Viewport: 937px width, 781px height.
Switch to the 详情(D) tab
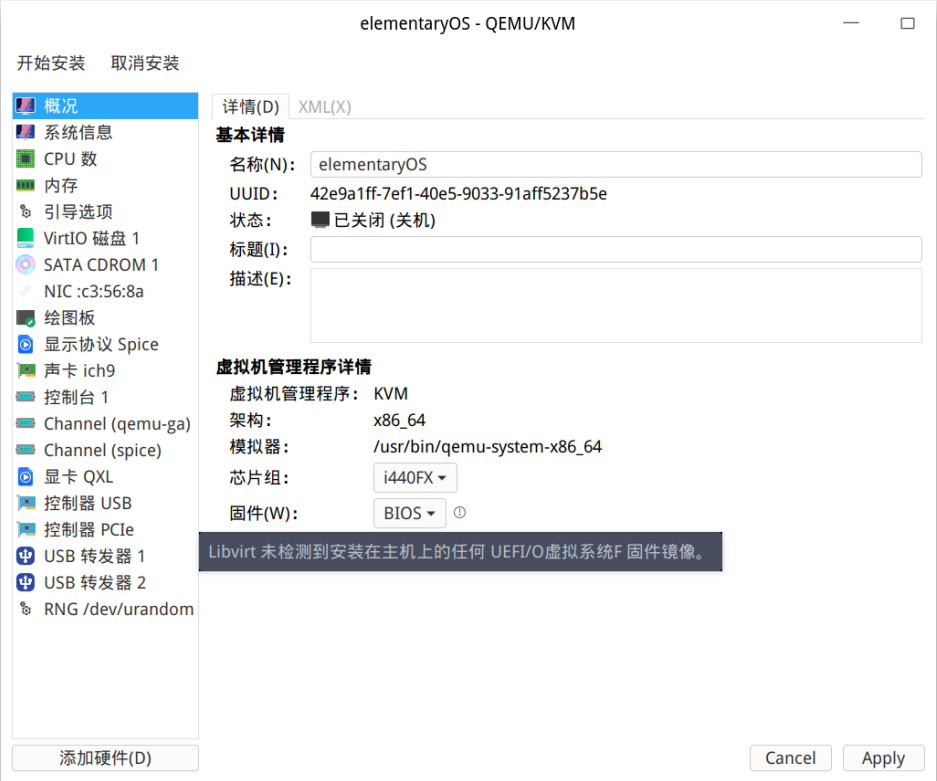(x=251, y=107)
